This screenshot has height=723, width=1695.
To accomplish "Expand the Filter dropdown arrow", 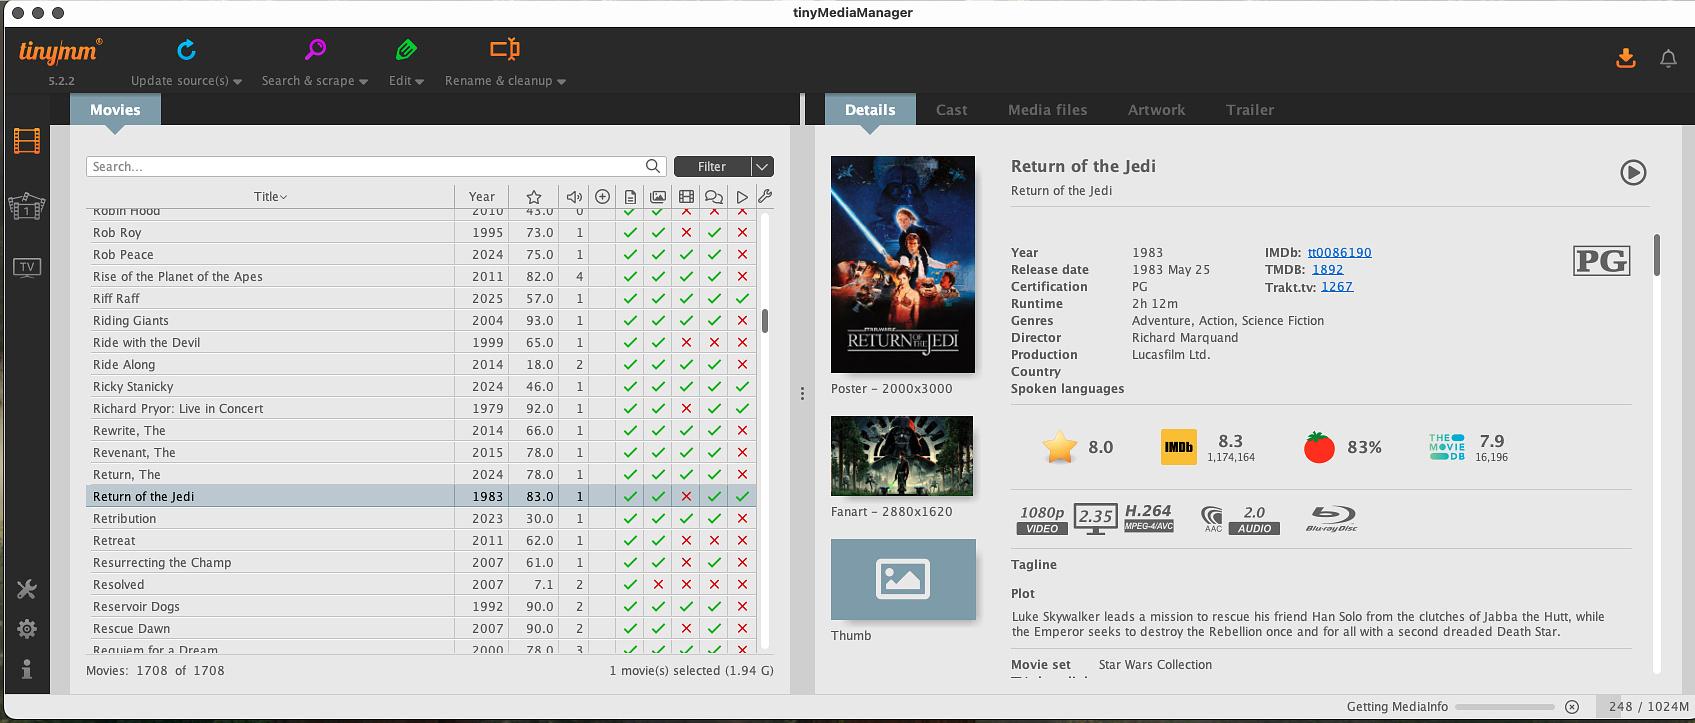I will (x=762, y=167).
